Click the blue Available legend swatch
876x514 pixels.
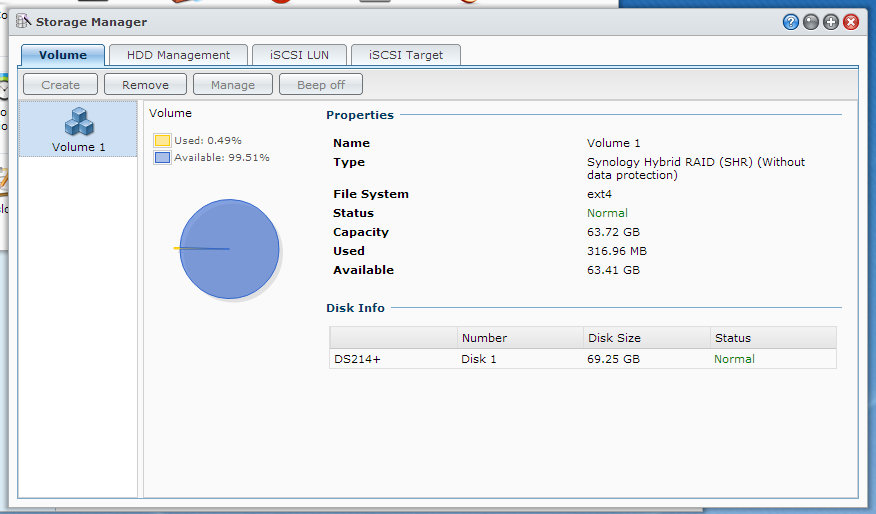pyautogui.click(x=163, y=158)
